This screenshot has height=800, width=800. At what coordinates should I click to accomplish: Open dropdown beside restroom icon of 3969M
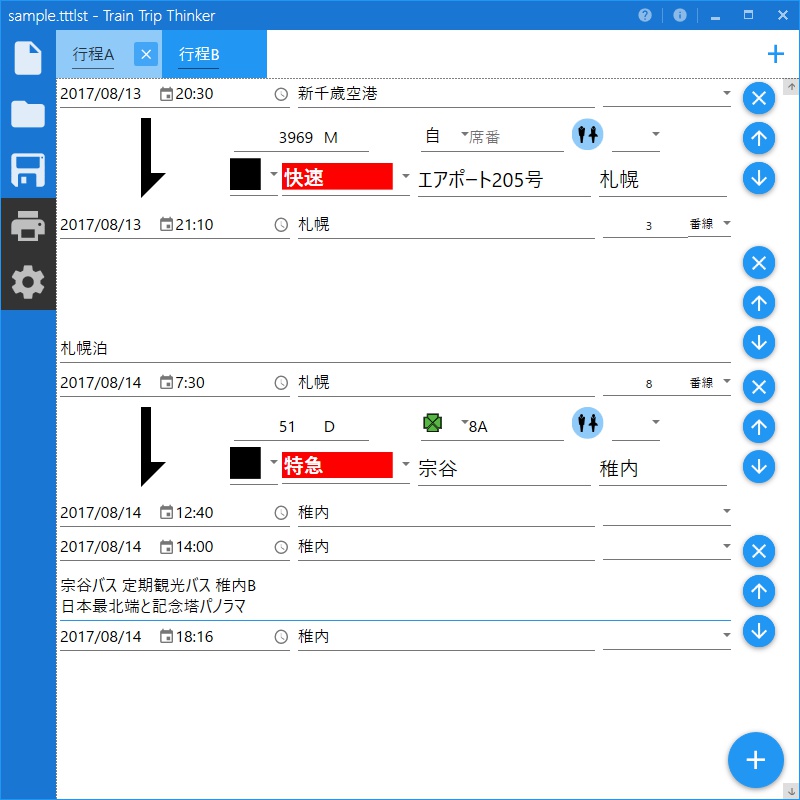coord(656,134)
